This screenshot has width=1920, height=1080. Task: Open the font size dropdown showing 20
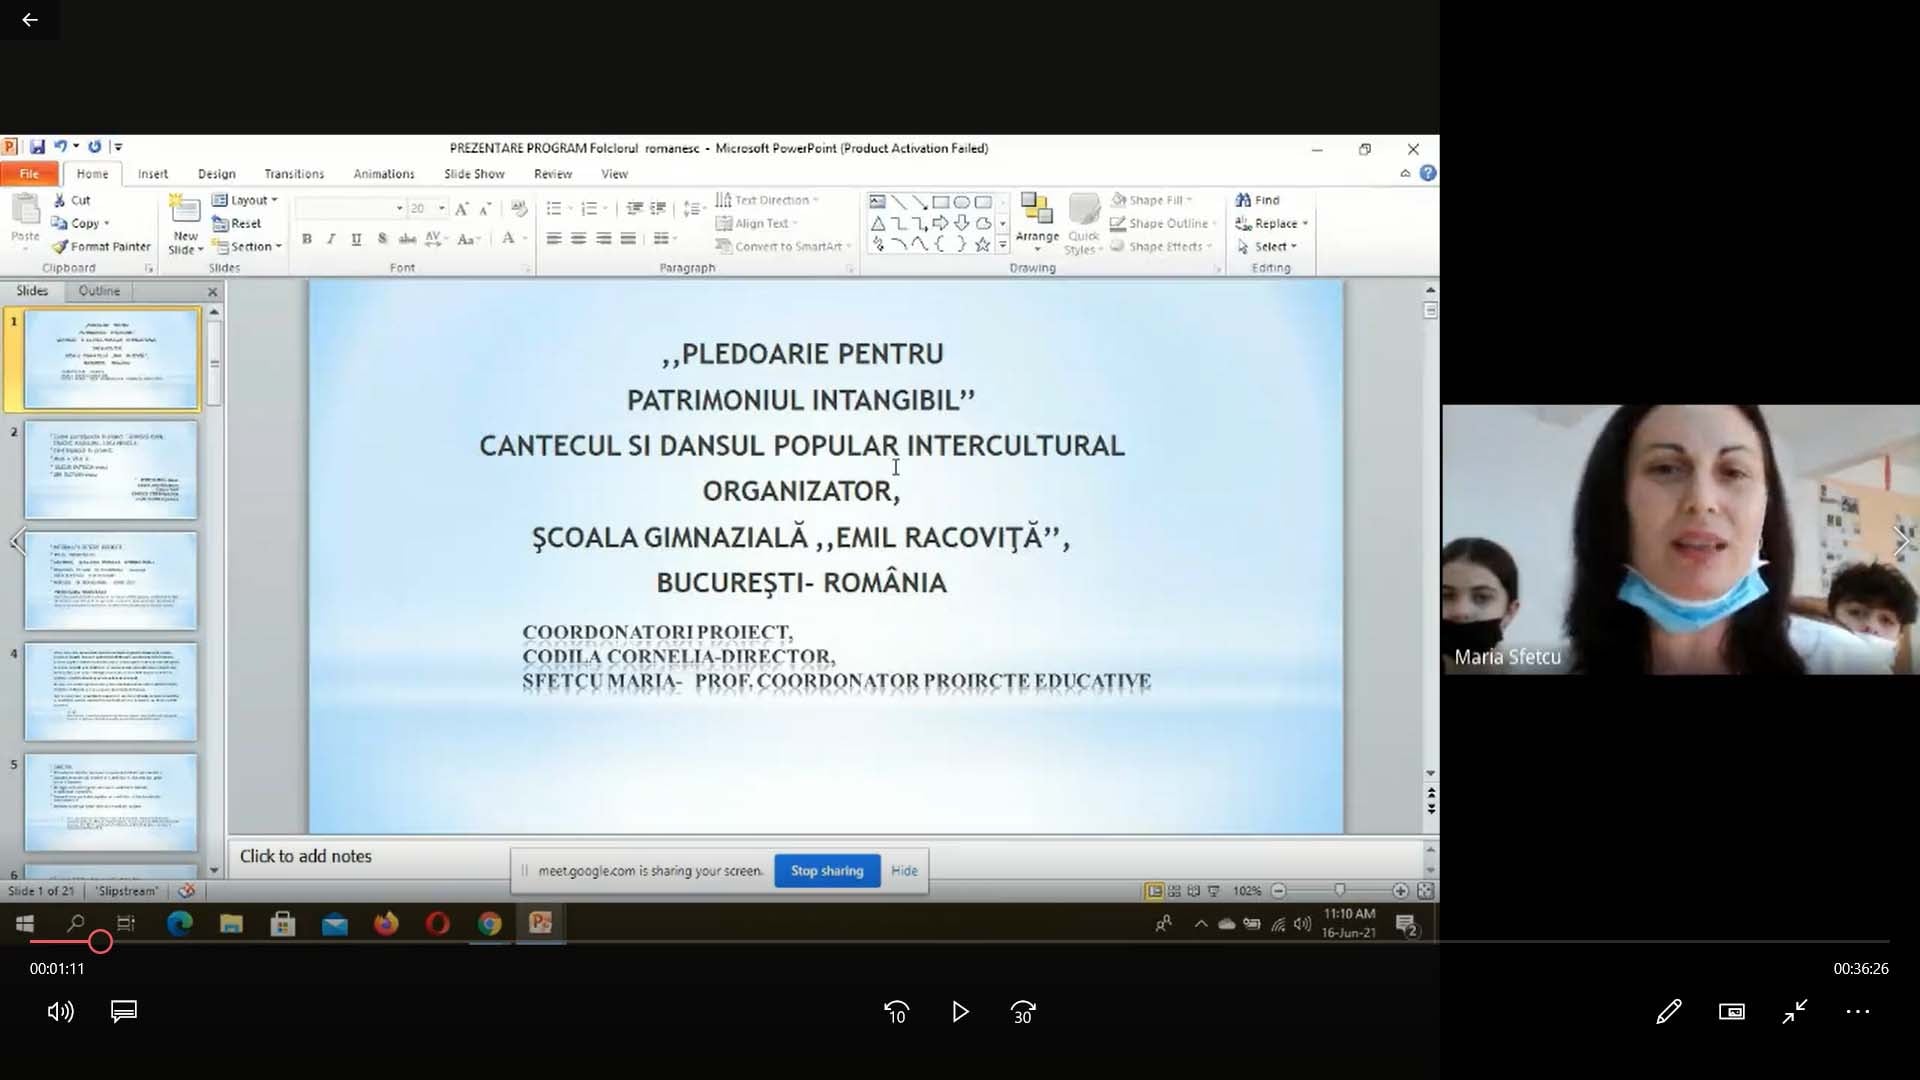click(x=442, y=208)
